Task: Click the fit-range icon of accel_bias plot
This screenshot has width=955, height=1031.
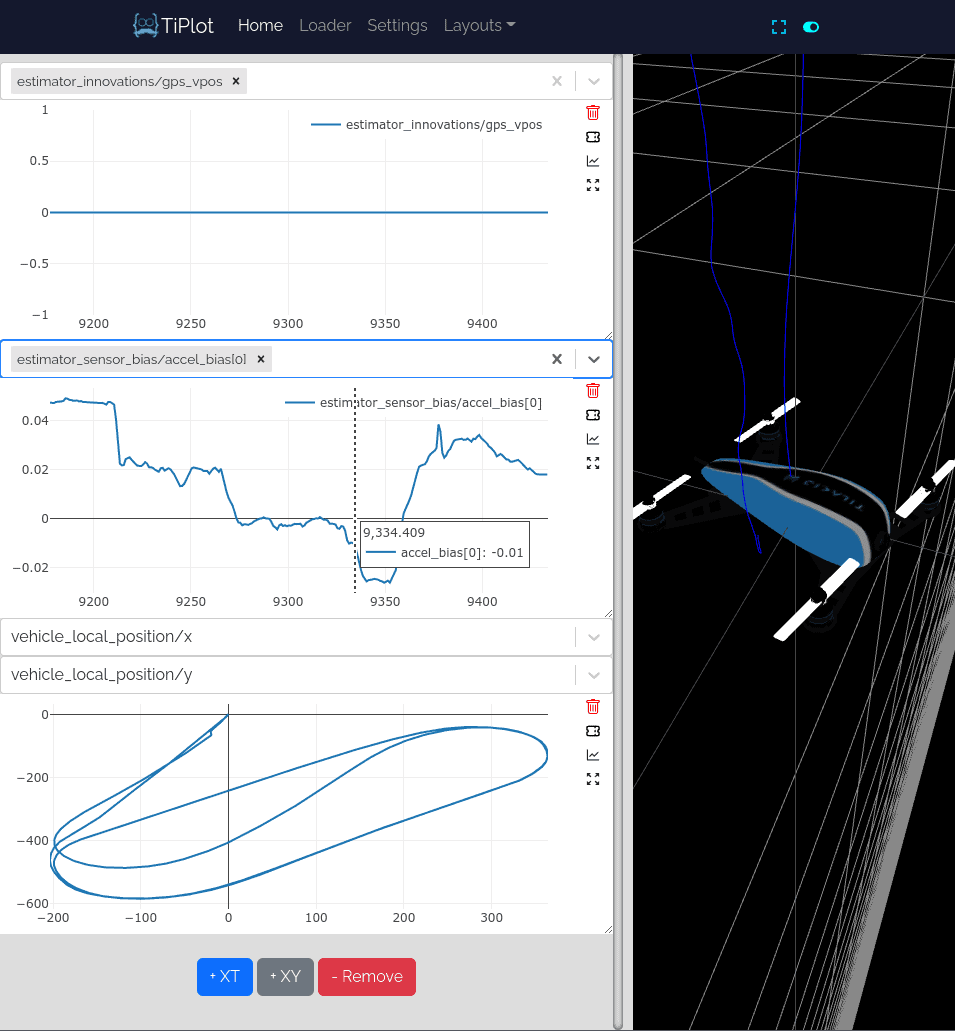Action: tap(593, 415)
